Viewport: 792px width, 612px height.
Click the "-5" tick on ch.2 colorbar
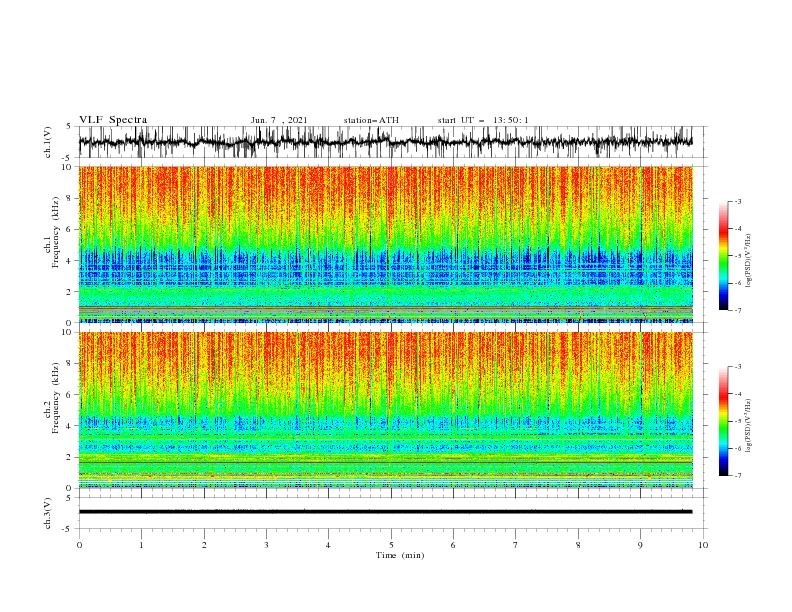737,421
